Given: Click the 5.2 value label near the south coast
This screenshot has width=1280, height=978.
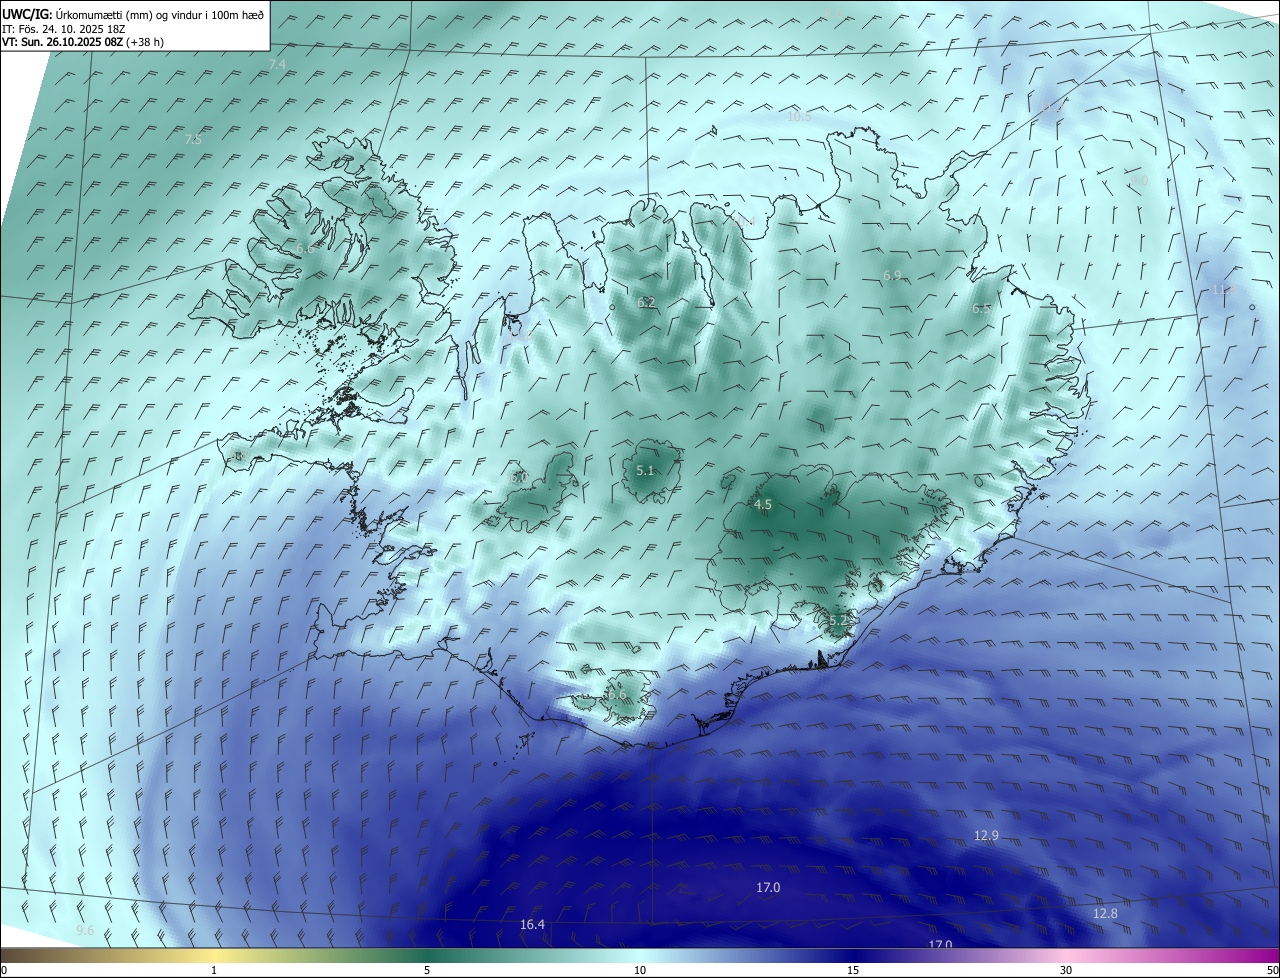Looking at the screenshot, I should click(838, 621).
